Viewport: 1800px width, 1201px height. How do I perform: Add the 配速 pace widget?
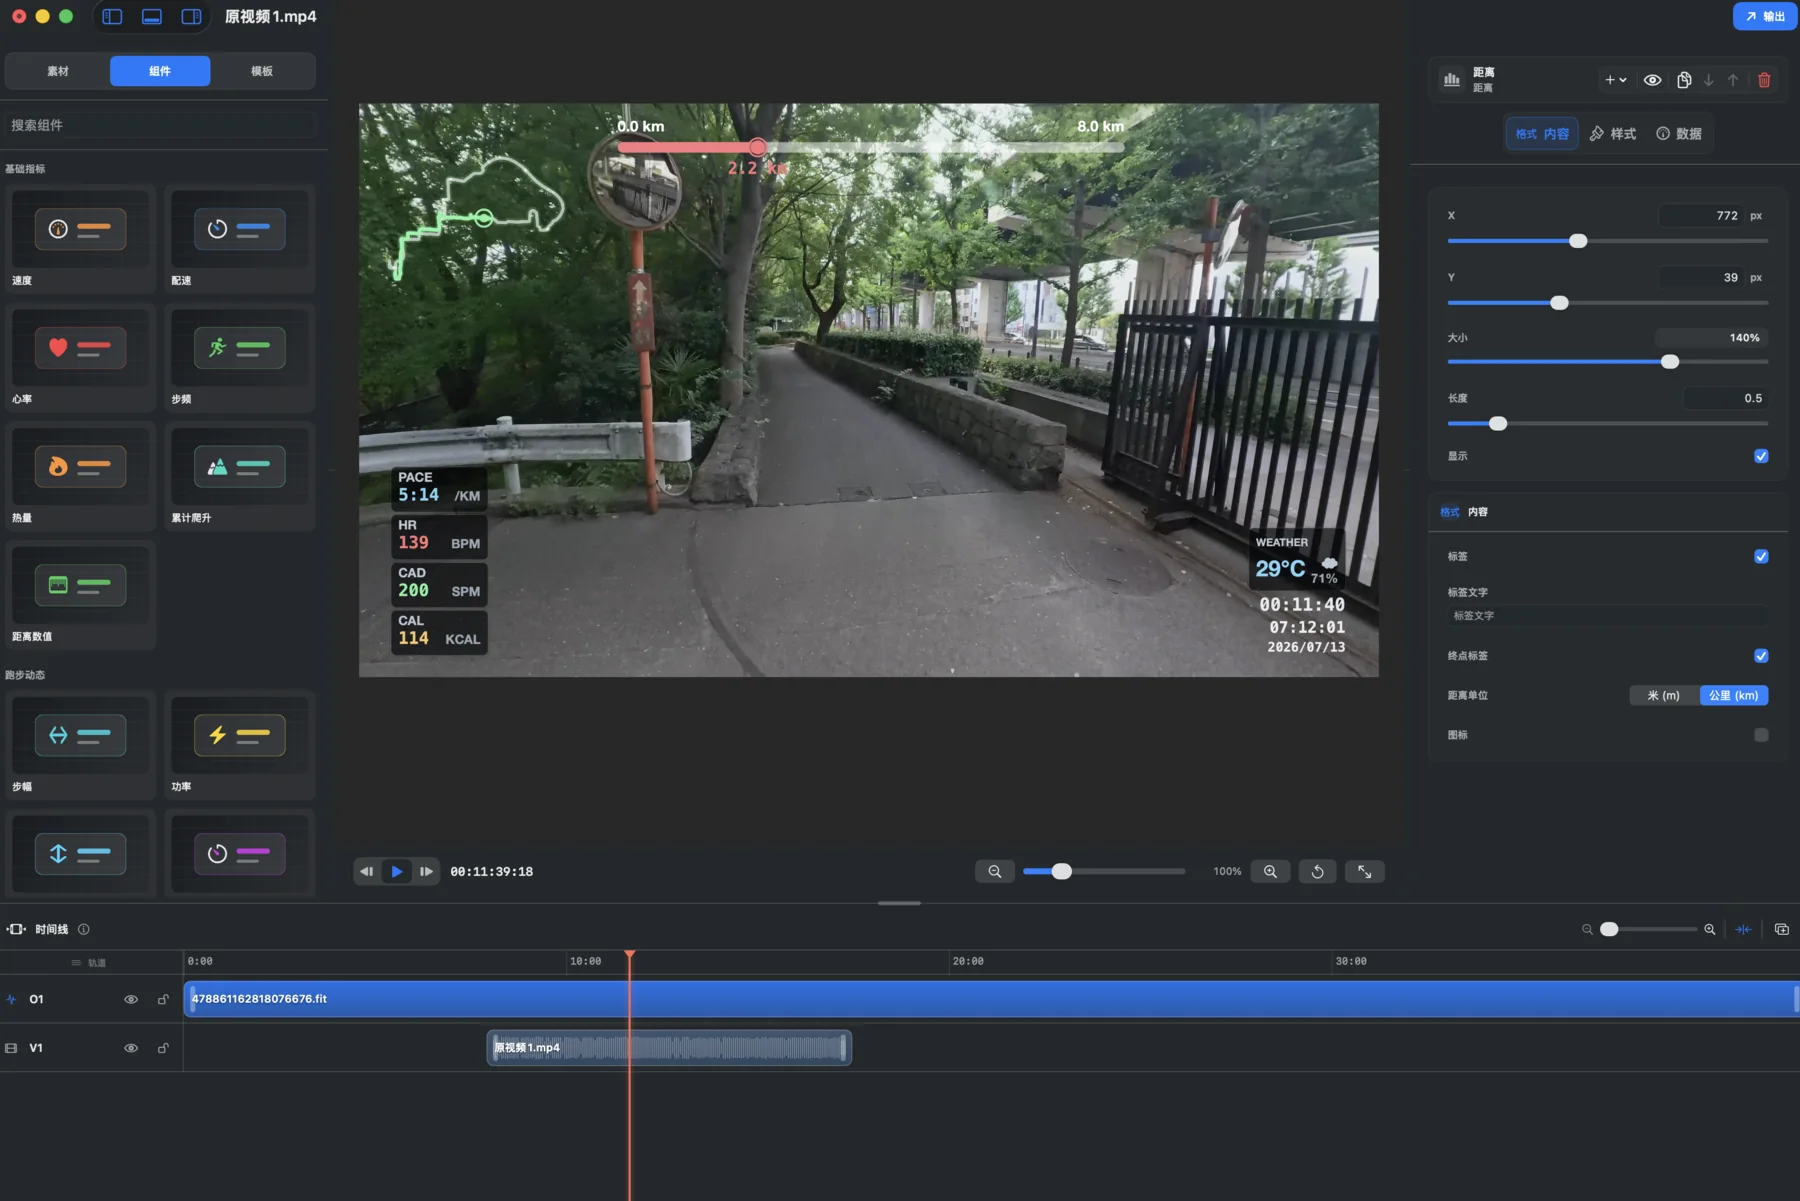[x=240, y=238]
